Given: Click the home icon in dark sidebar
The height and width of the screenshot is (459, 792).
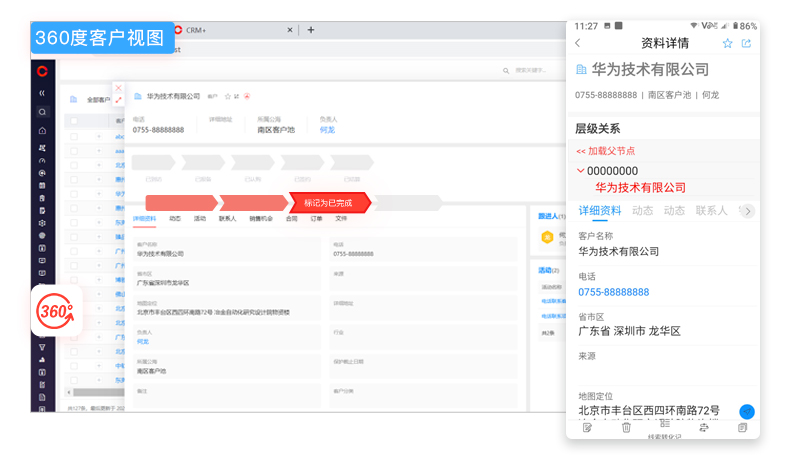Looking at the screenshot, I should pyautogui.click(x=42, y=130).
